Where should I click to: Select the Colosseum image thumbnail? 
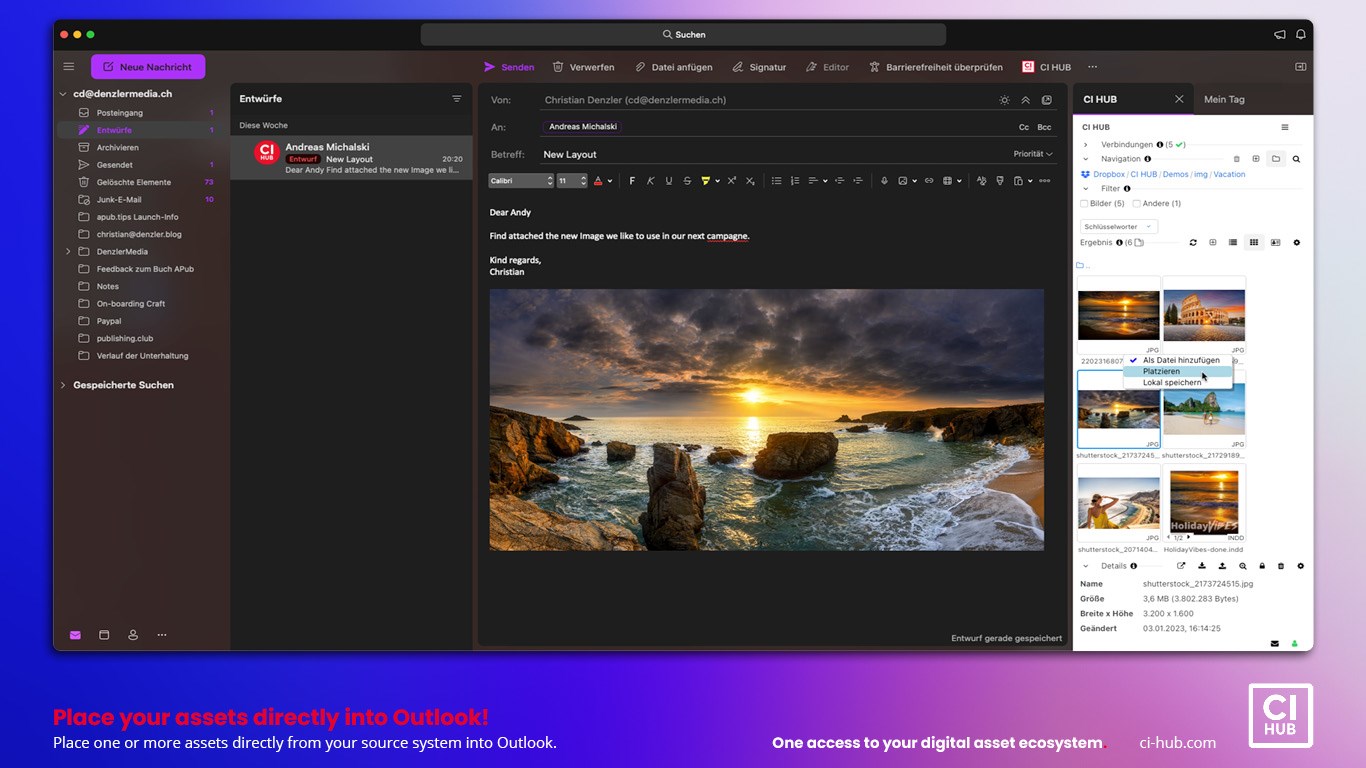click(1204, 316)
